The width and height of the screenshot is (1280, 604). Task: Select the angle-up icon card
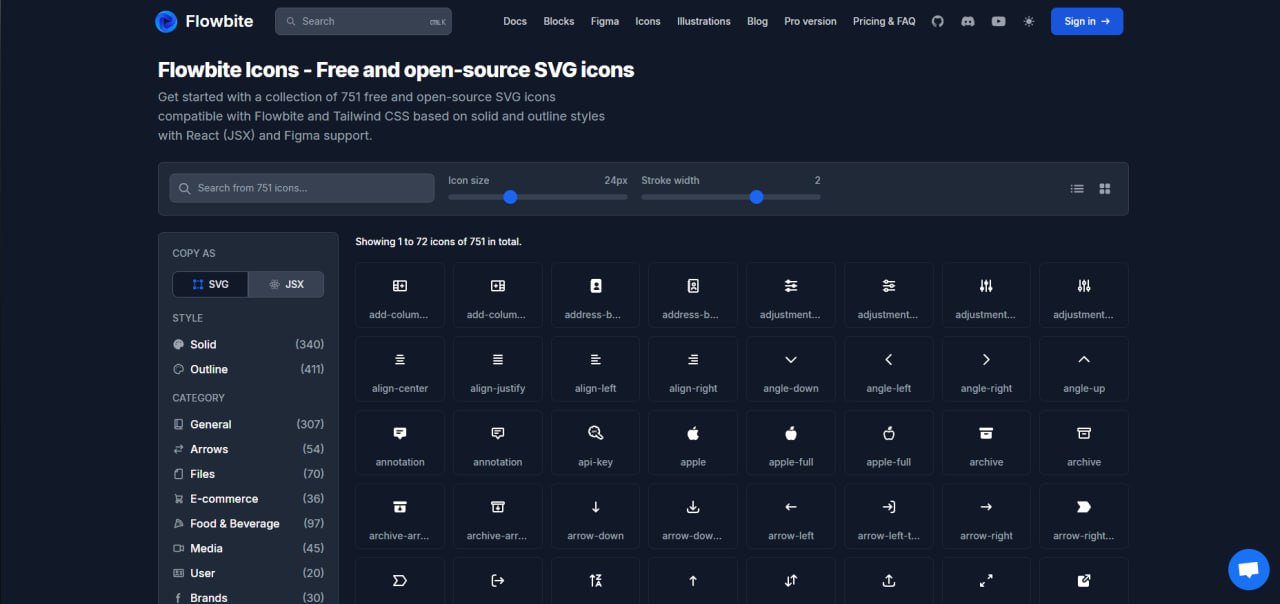[1084, 370]
